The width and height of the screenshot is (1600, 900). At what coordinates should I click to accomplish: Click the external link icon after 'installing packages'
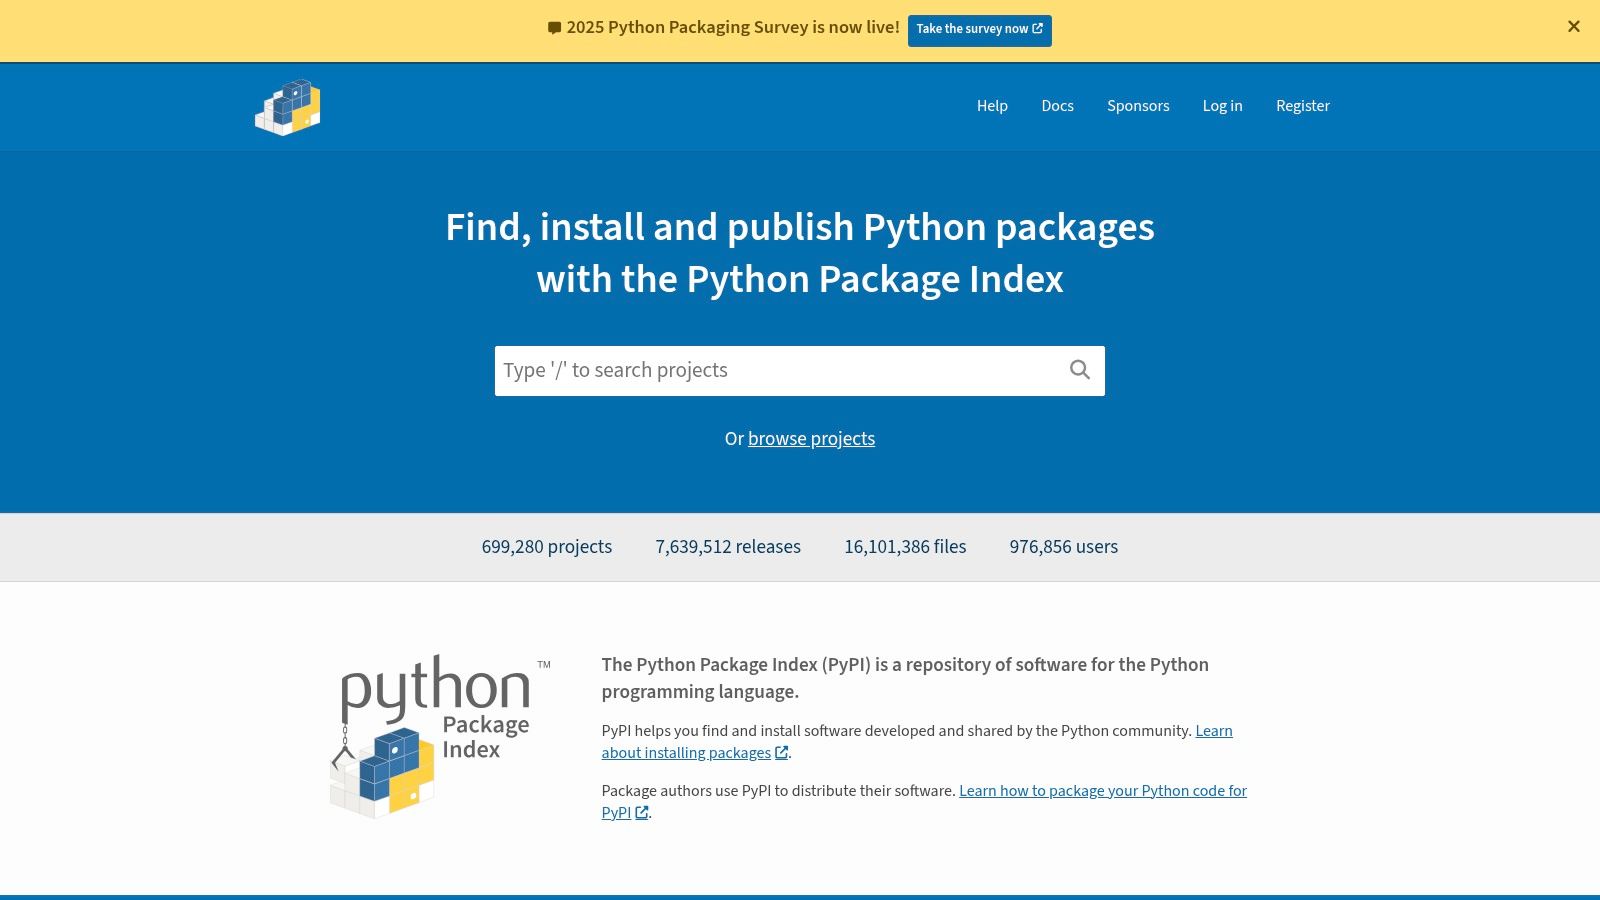[x=781, y=753]
